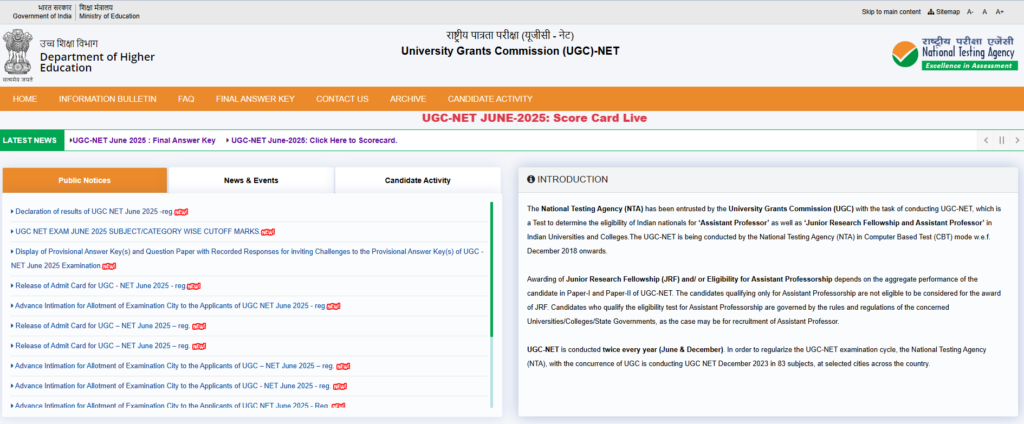Click the Hindi UGC-NET title text
Viewport: 1024px width, 424px height.
pyautogui.click(x=510, y=35)
